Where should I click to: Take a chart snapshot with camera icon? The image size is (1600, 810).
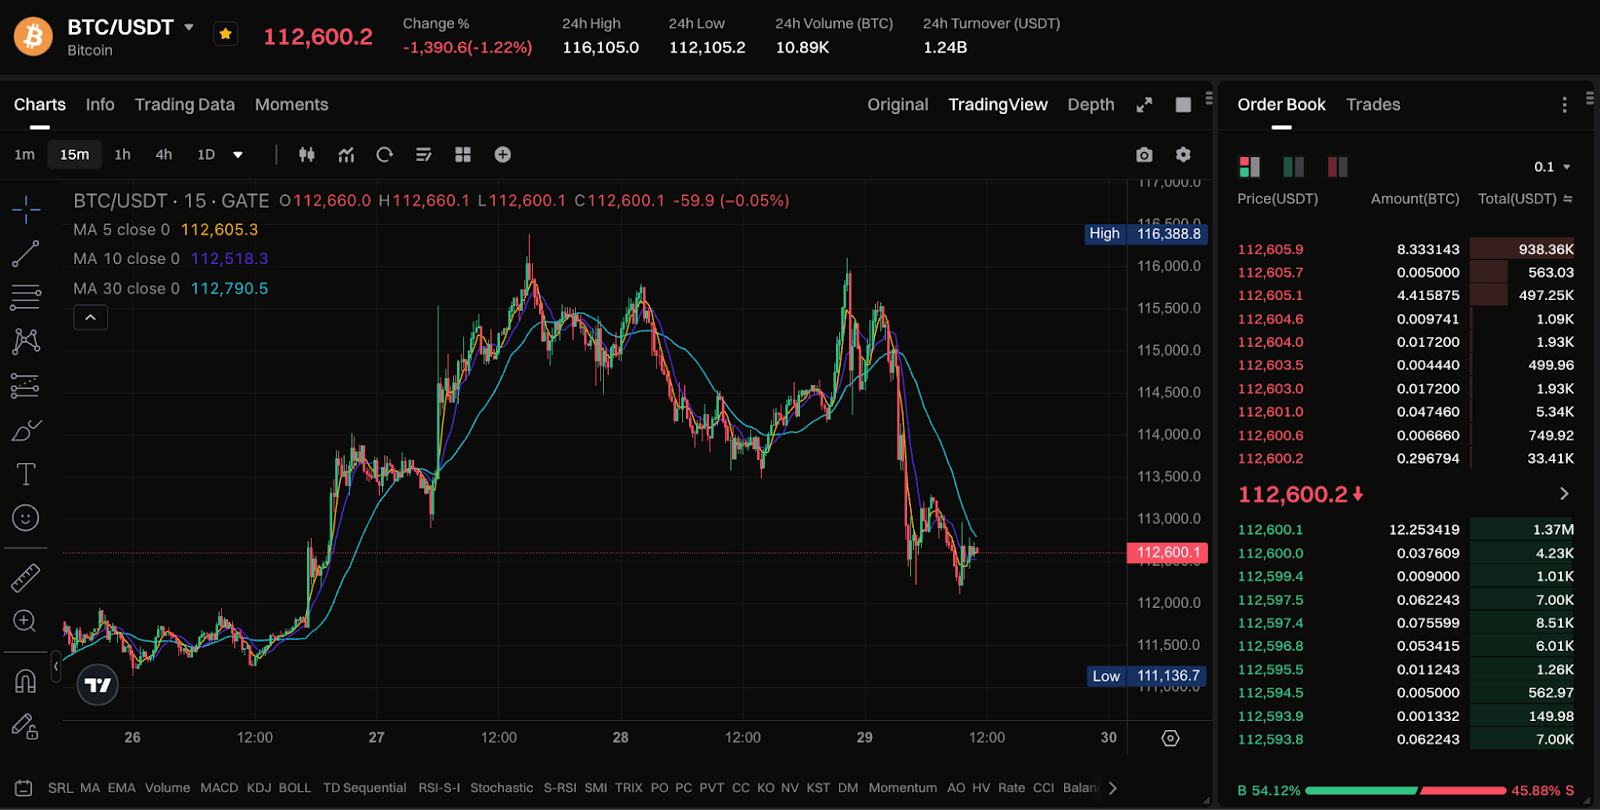(x=1144, y=155)
